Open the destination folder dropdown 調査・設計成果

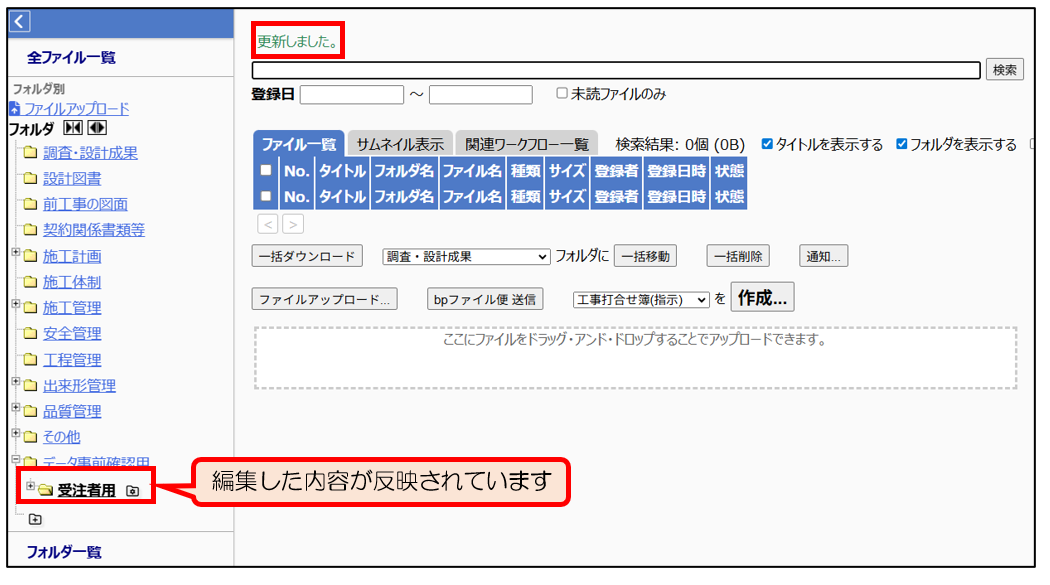pos(466,257)
